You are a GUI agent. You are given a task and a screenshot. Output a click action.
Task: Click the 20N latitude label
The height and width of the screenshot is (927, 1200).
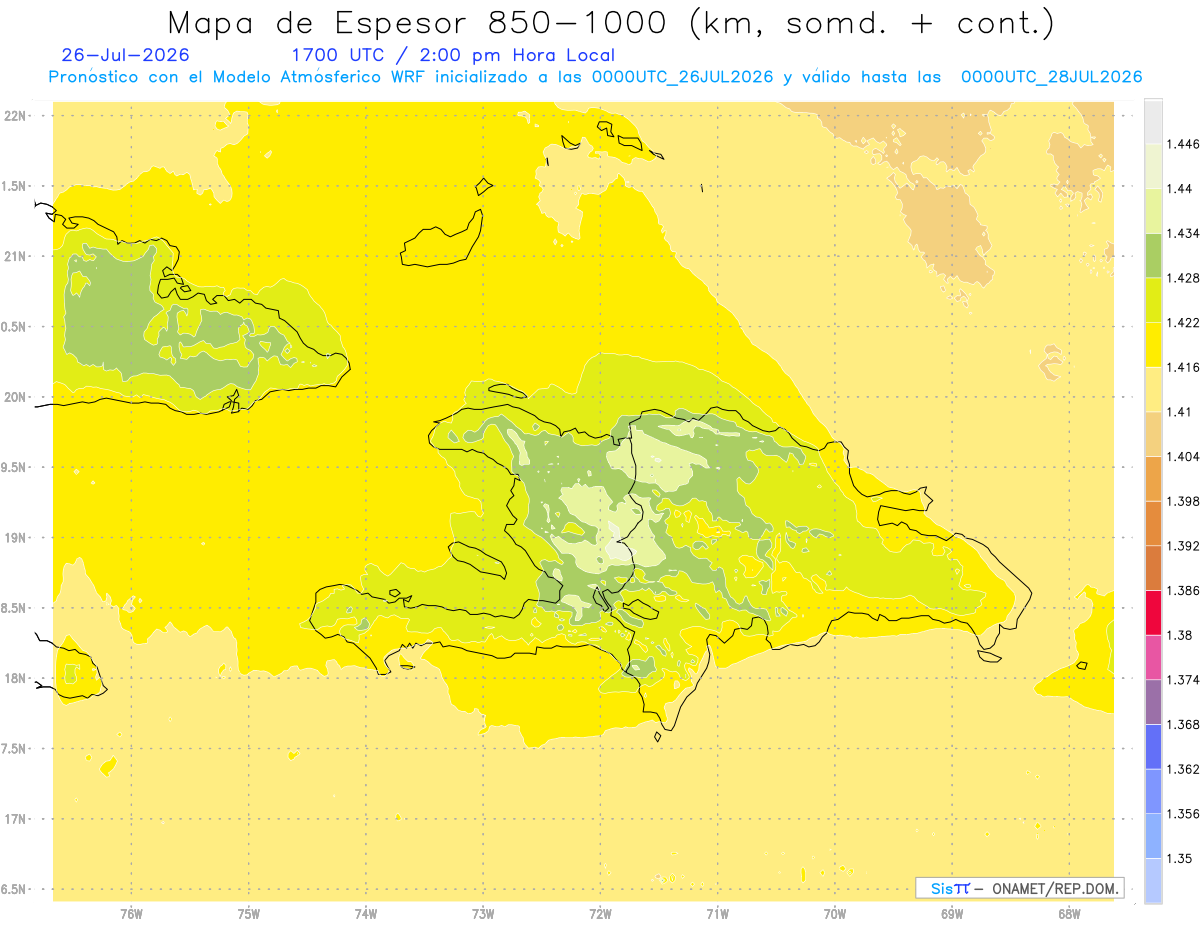(x=16, y=397)
